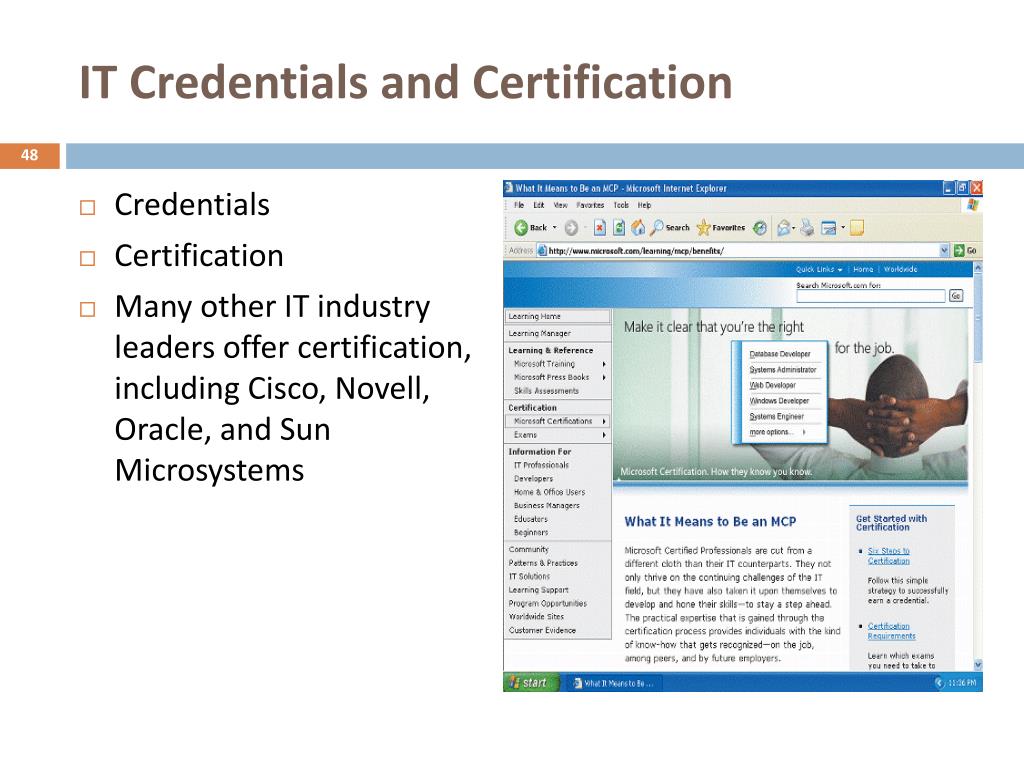
Task: Open the Six Steps to Certification link
Action: [x=888, y=556]
